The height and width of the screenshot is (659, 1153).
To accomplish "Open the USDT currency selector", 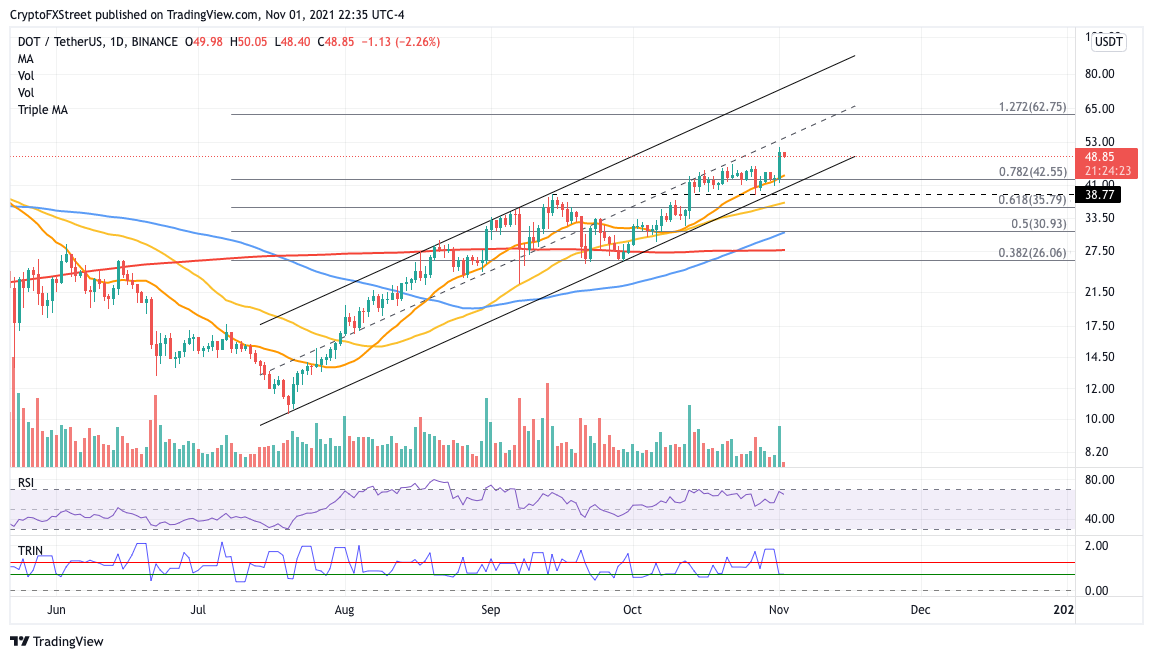I will click(x=1108, y=42).
